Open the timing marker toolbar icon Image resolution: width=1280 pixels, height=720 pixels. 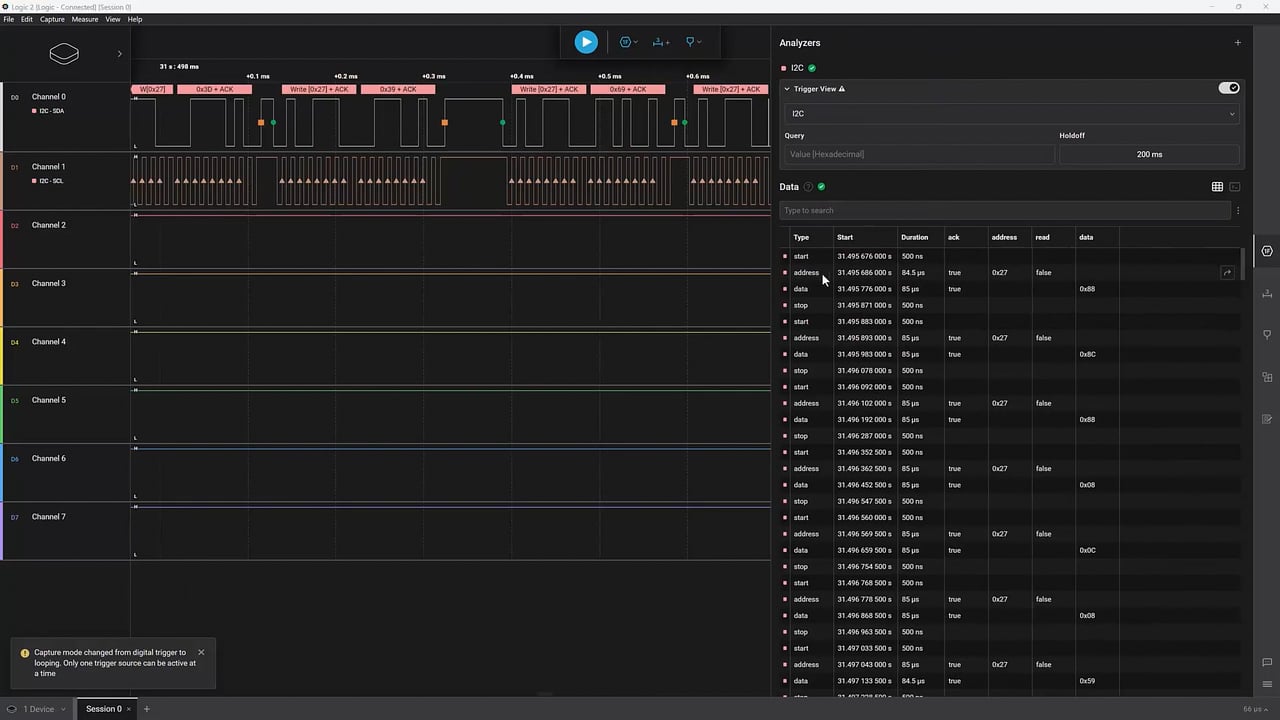693,42
